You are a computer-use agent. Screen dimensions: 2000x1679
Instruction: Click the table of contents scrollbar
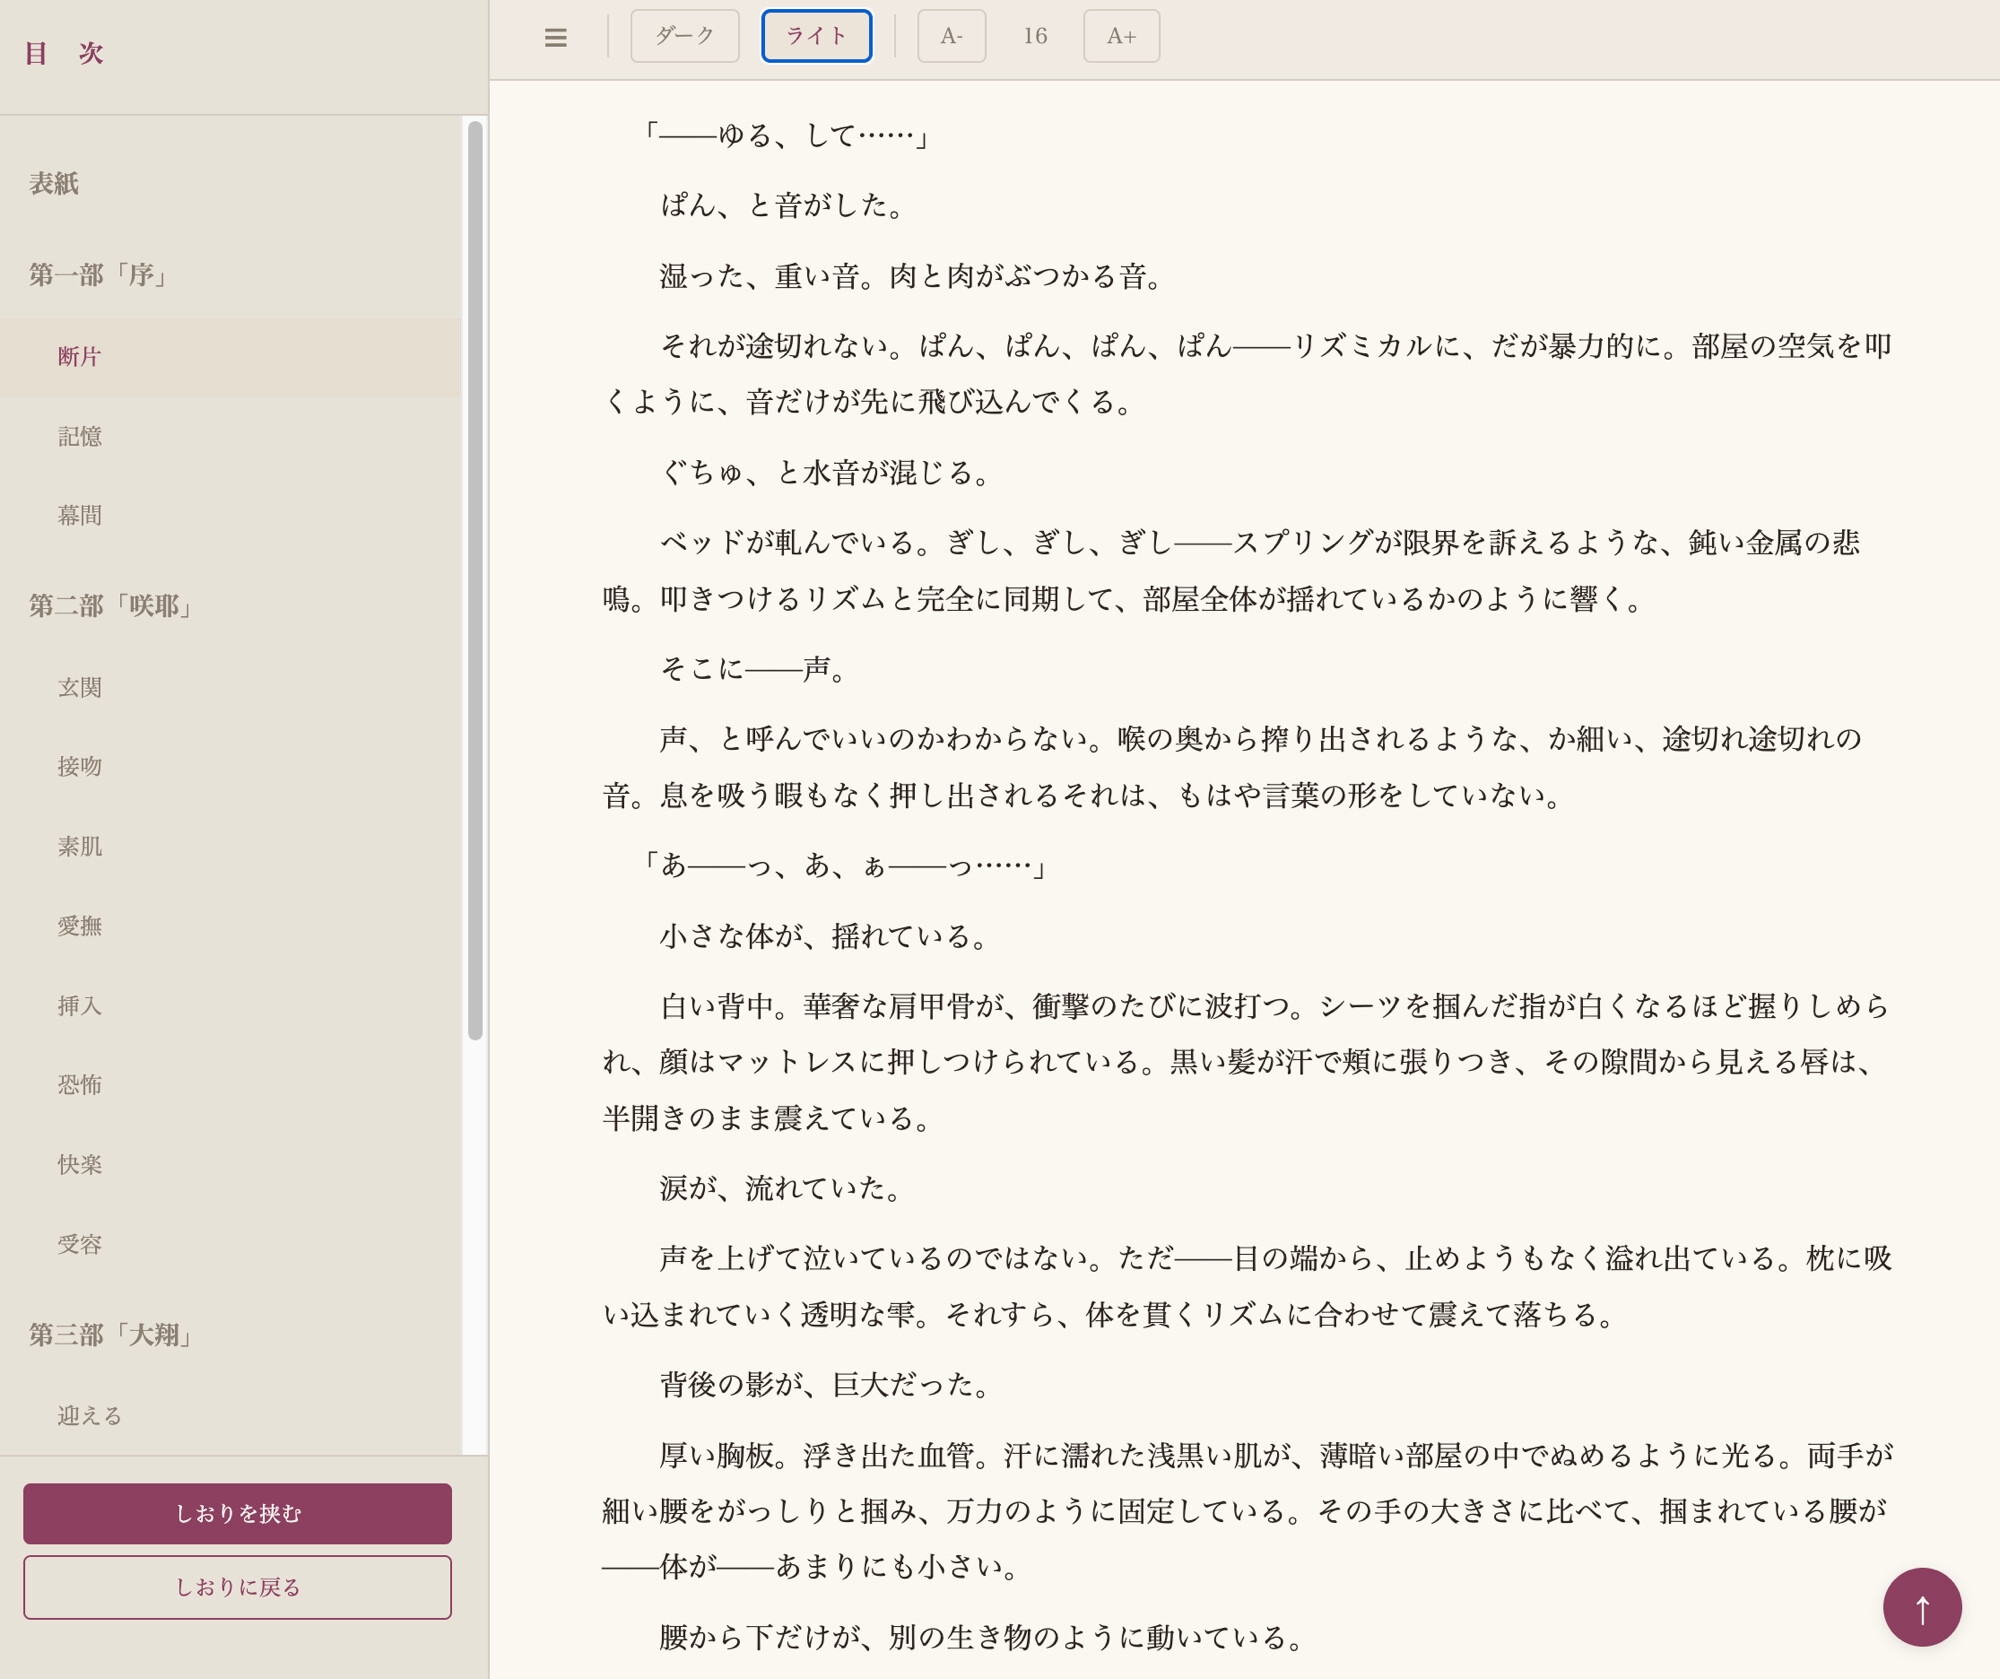[475, 580]
